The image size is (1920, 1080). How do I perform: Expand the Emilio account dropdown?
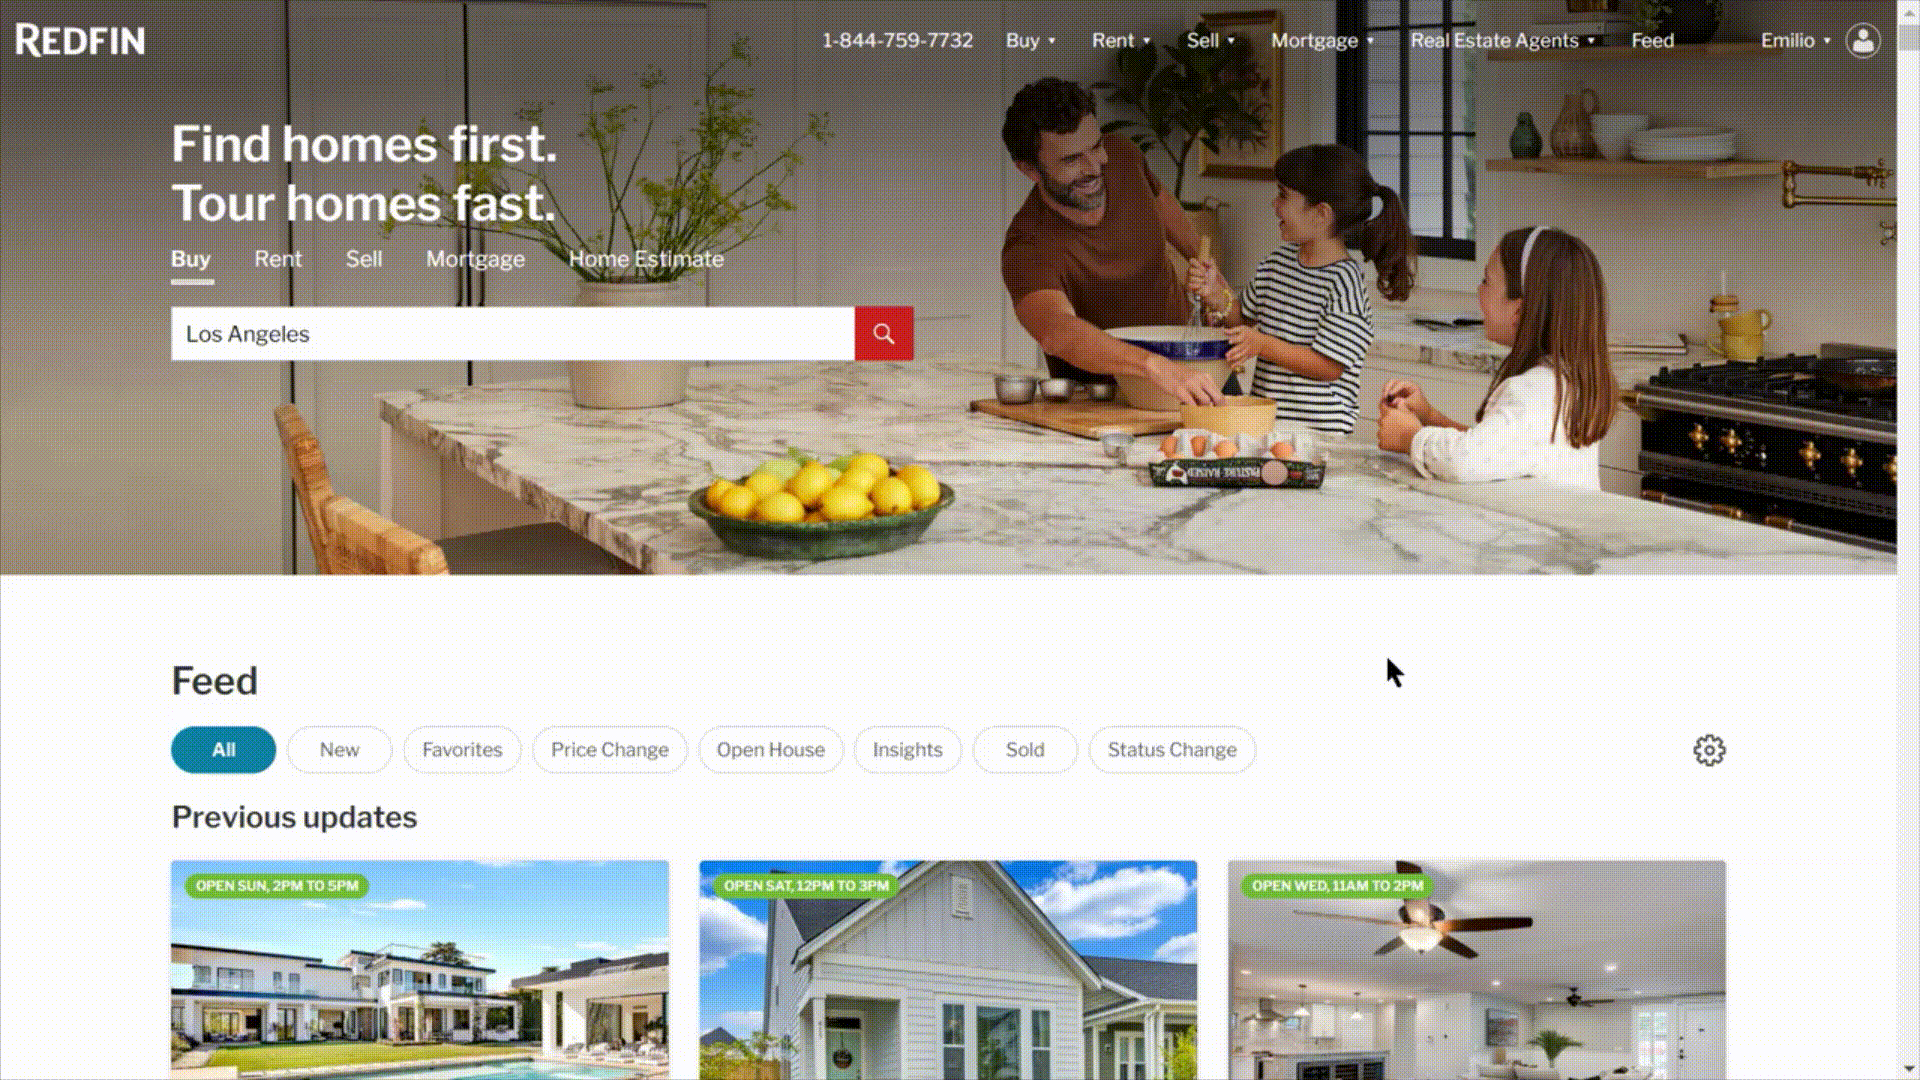pos(1795,40)
